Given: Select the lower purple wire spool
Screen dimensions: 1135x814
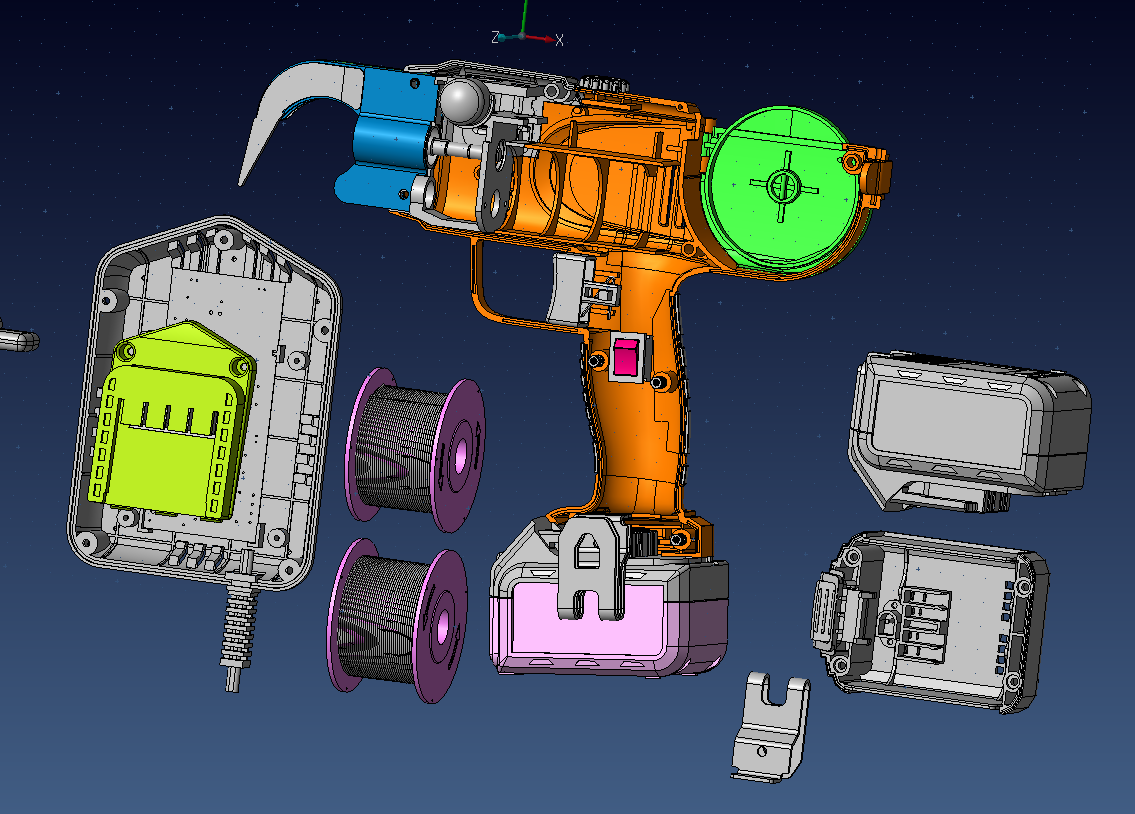Looking at the screenshot, I should pyautogui.click(x=397, y=620).
